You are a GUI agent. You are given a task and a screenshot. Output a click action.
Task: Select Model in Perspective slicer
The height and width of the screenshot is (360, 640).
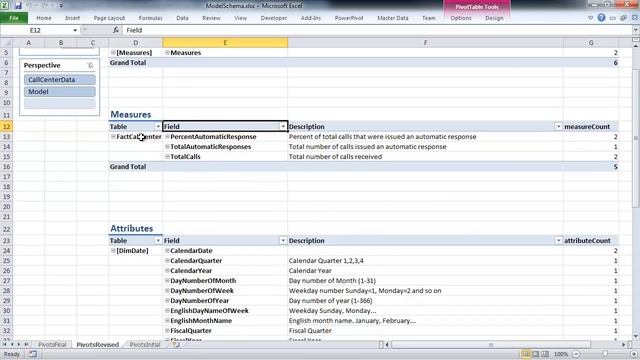click(60, 92)
